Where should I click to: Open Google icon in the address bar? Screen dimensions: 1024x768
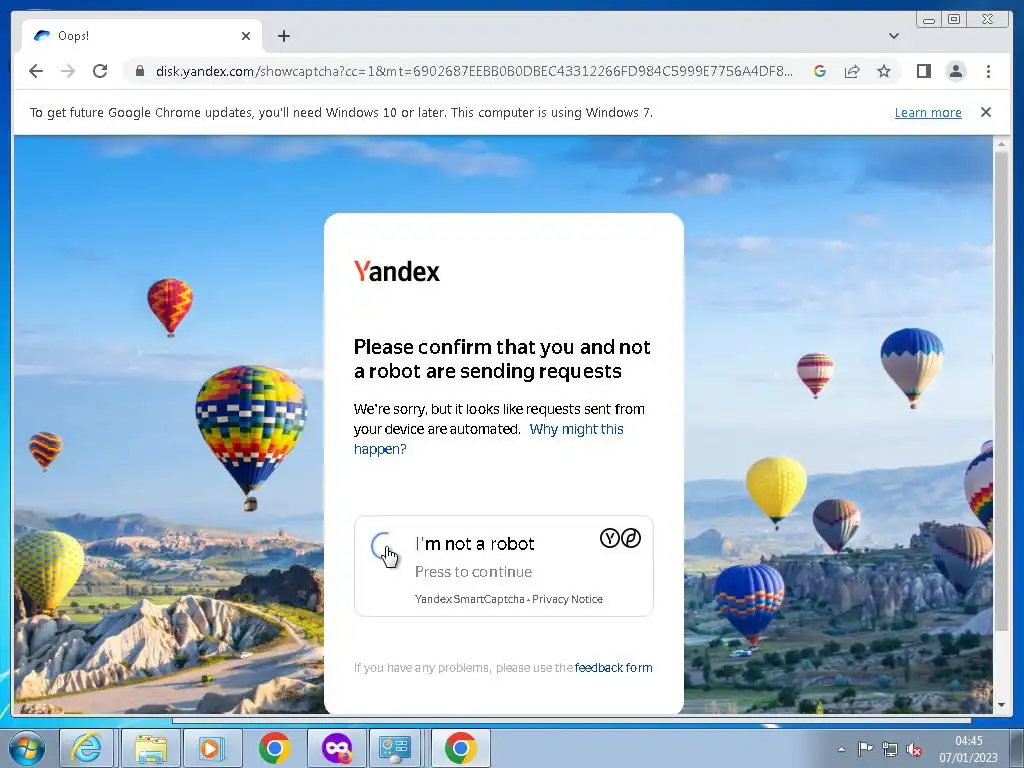coord(820,71)
